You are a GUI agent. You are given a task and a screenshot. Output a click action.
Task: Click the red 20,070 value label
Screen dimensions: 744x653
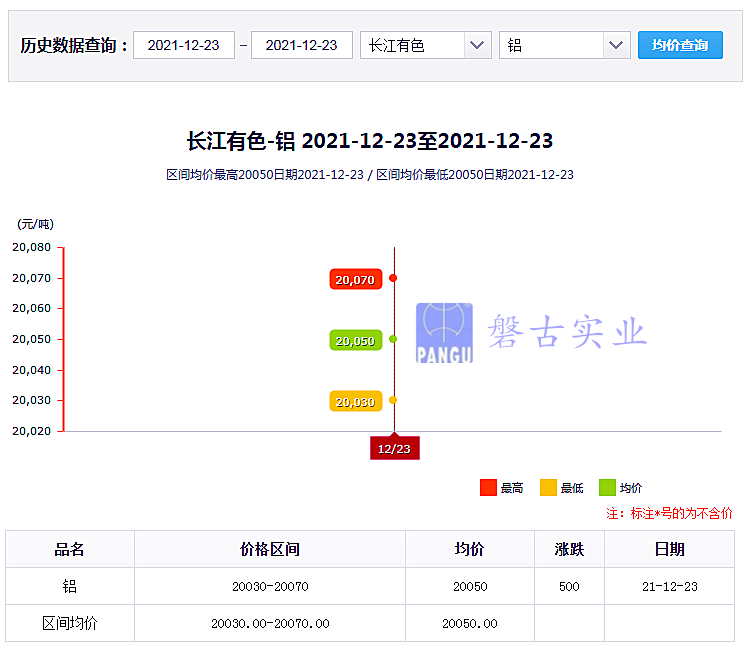(x=355, y=280)
